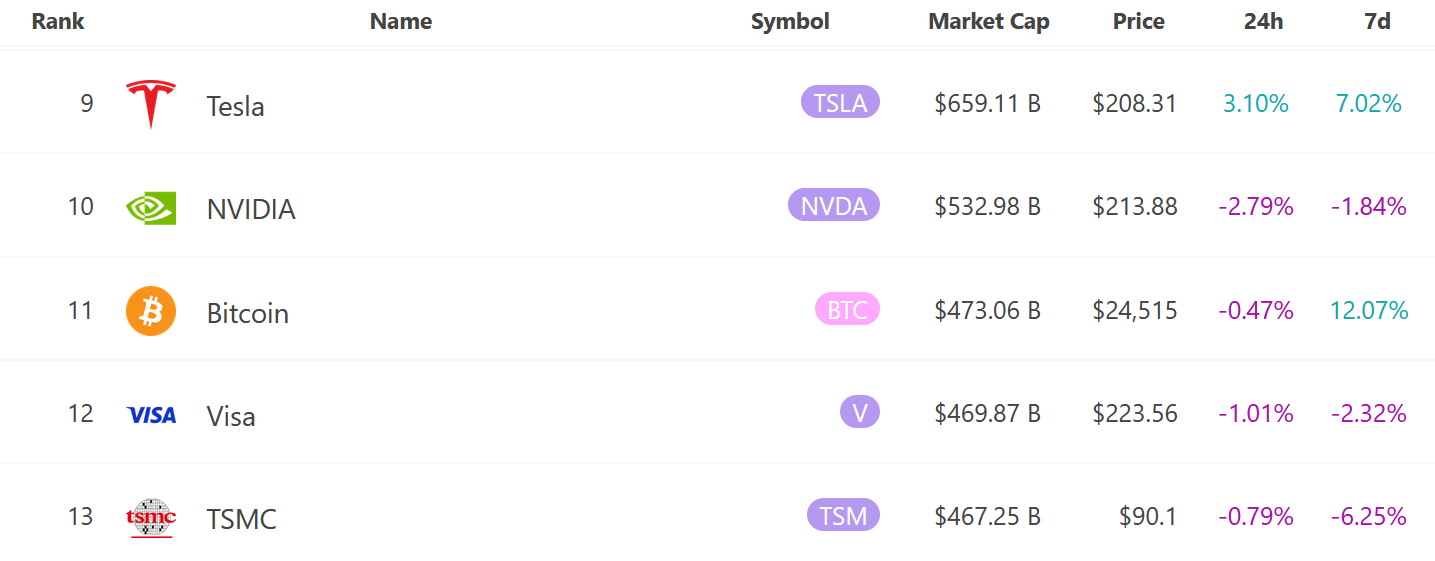The image size is (1435, 561).
Task: Select the V symbol badge
Action: pos(860,412)
